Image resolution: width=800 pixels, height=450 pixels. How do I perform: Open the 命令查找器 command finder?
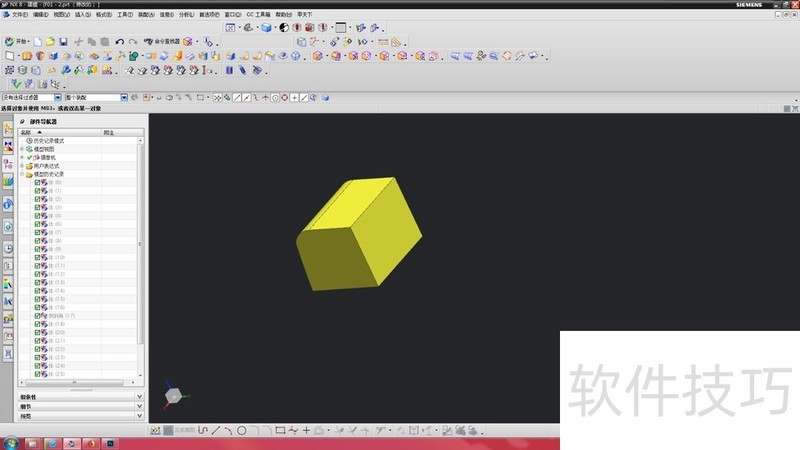pos(162,41)
